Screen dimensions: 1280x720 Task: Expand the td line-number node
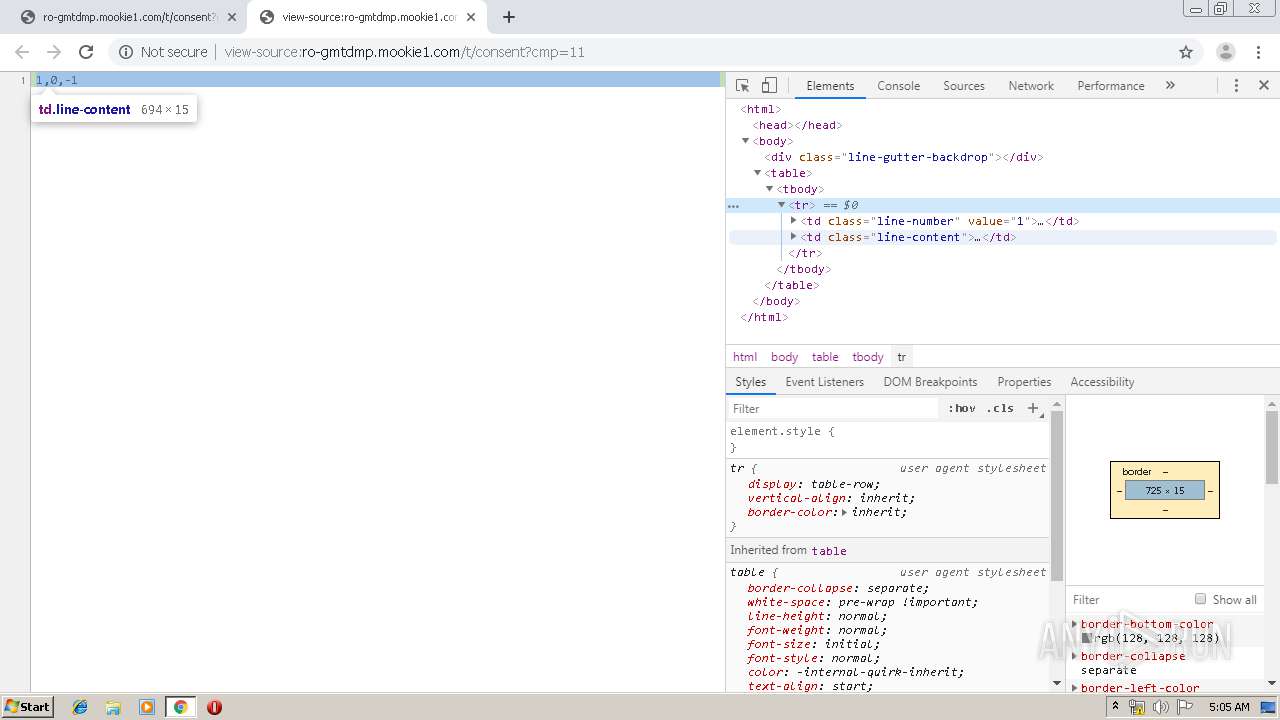pyautogui.click(x=794, y=221)
